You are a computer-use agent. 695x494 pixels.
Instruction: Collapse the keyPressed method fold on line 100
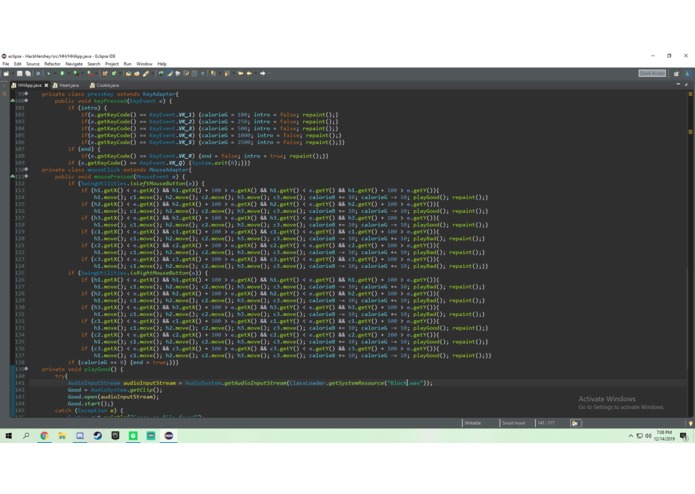coord(27,101)
